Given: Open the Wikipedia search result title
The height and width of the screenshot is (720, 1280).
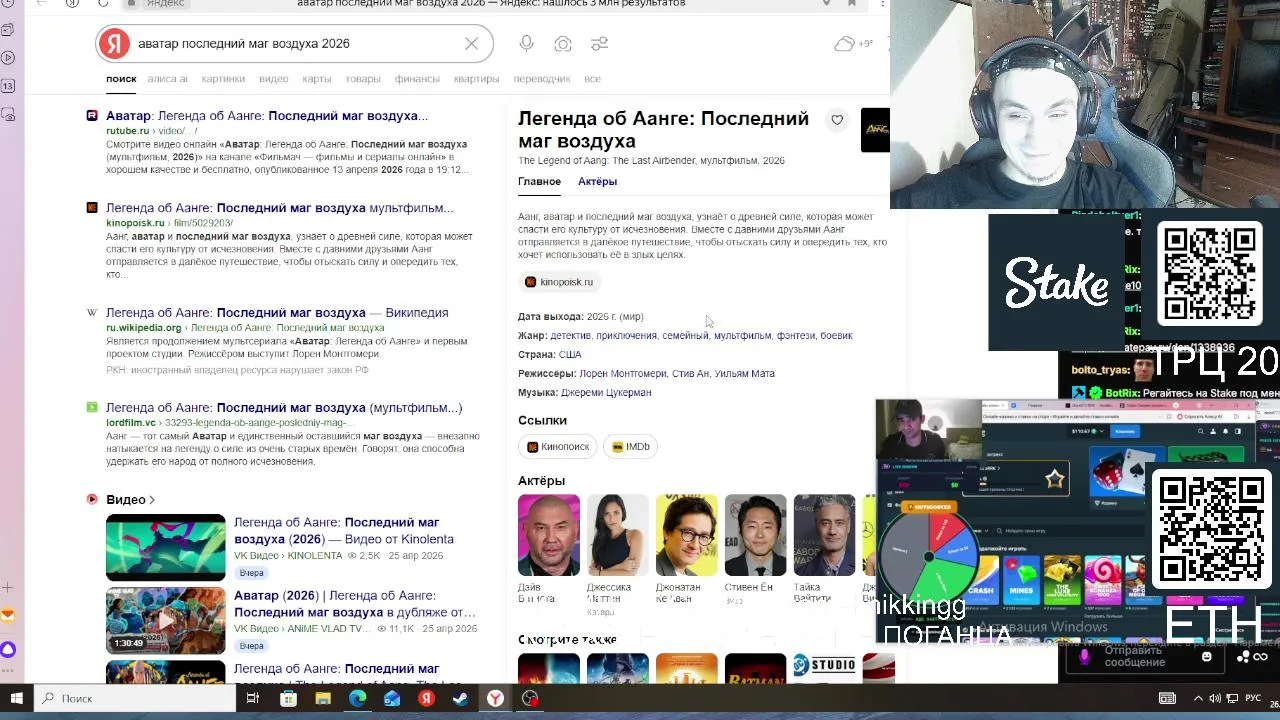Looking at the screenshot, I should pyautogui.click(x=277, y=313).
